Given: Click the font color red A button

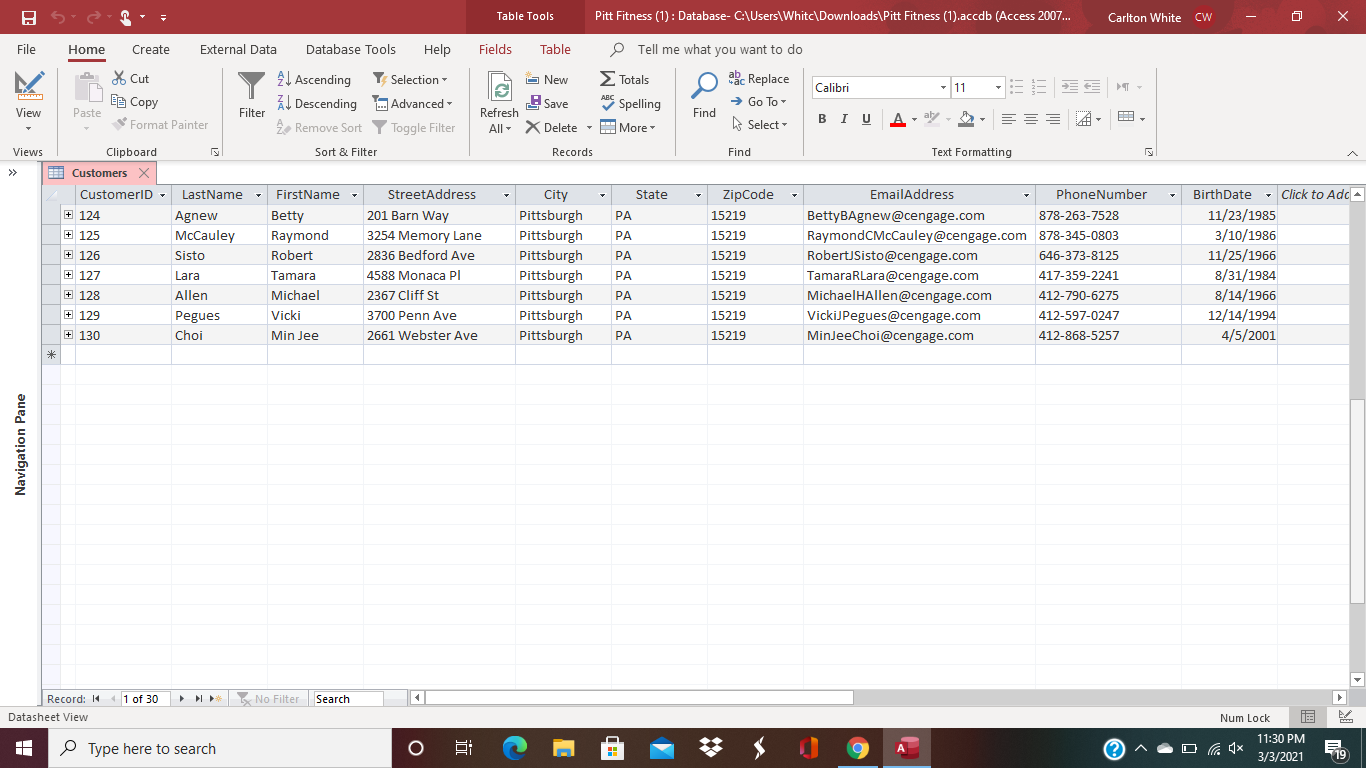Looking at the screenshot, I should pos(897,119).
